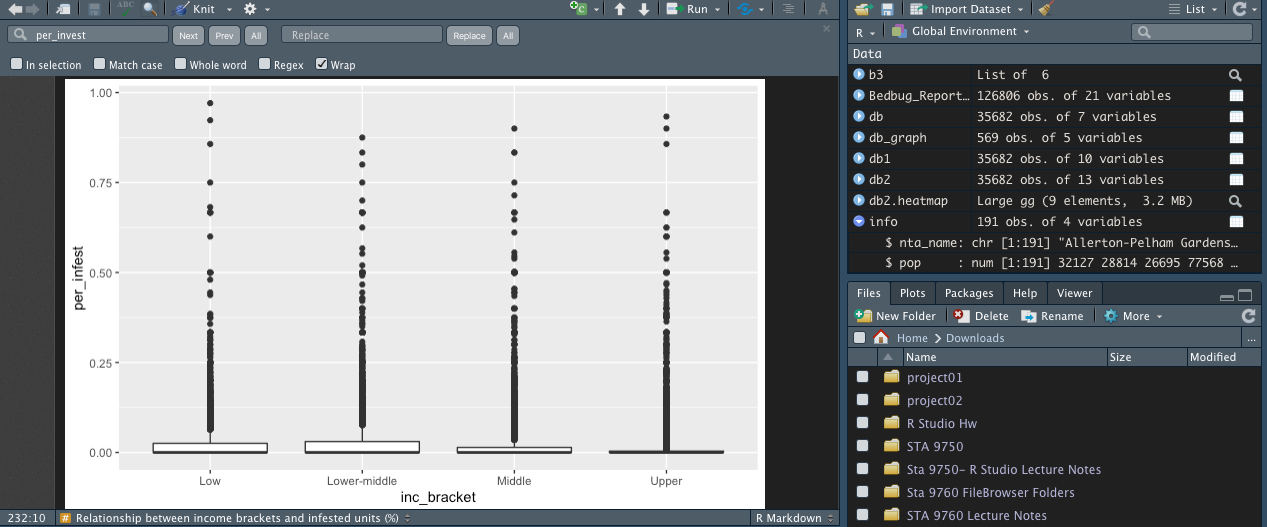This screenshot has width=1267, height=527.
Task: Enable Regex search option
Action: point(264,64)
